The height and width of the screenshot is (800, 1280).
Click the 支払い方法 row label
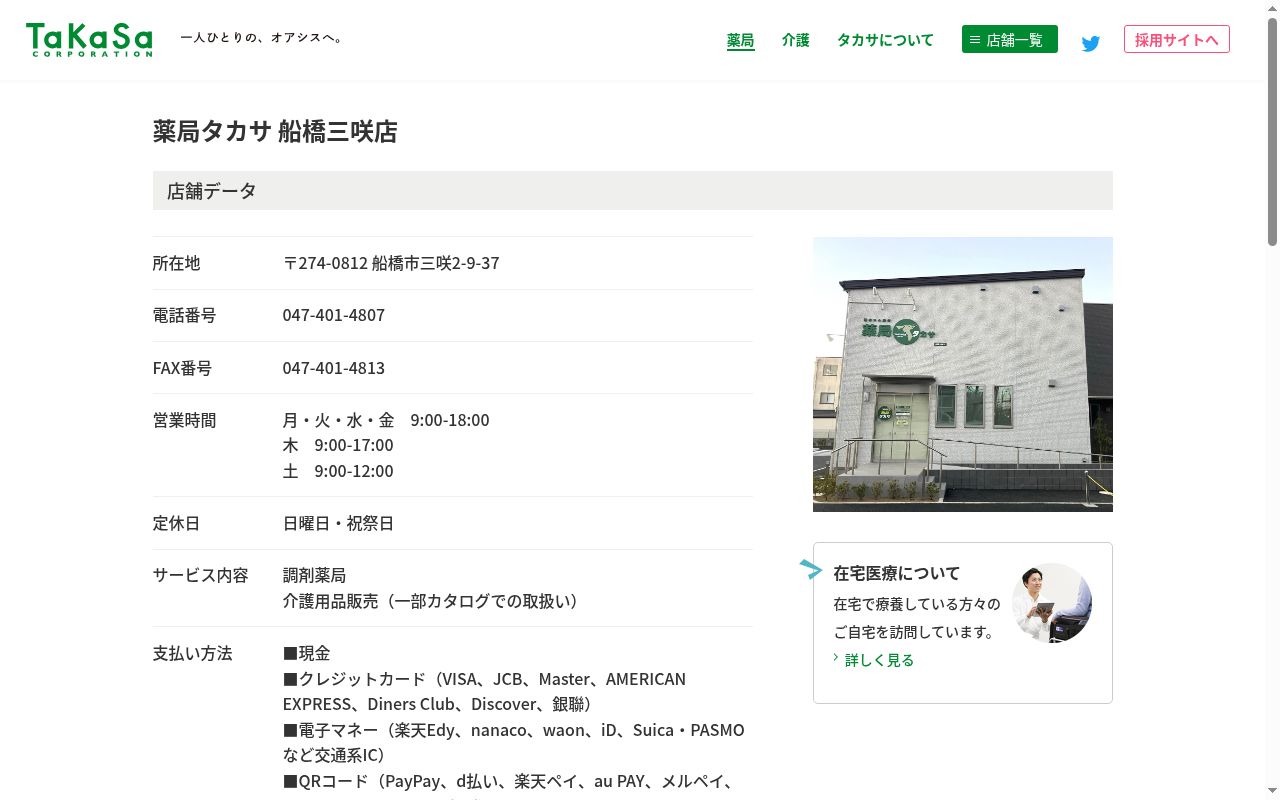(x=193, y=653)
